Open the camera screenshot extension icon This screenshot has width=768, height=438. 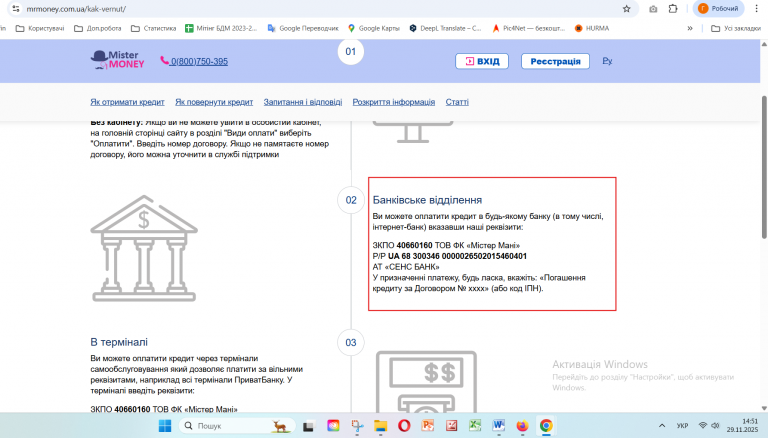click(653, 9)
